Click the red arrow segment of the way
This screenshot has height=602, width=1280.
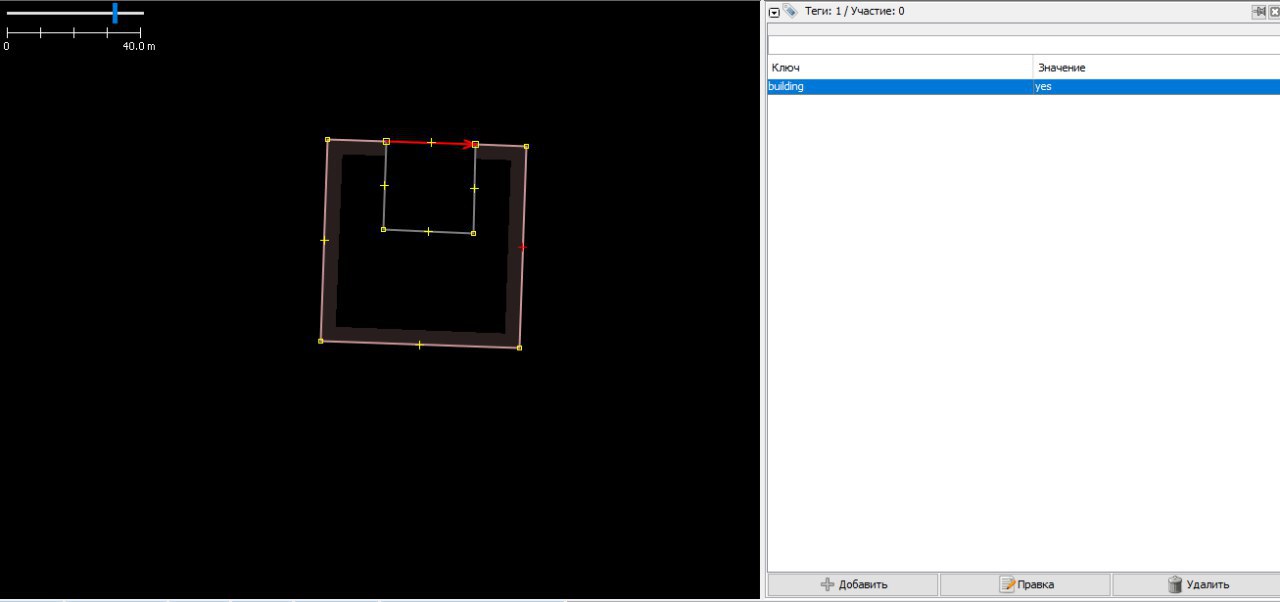[x=430, y=143]
